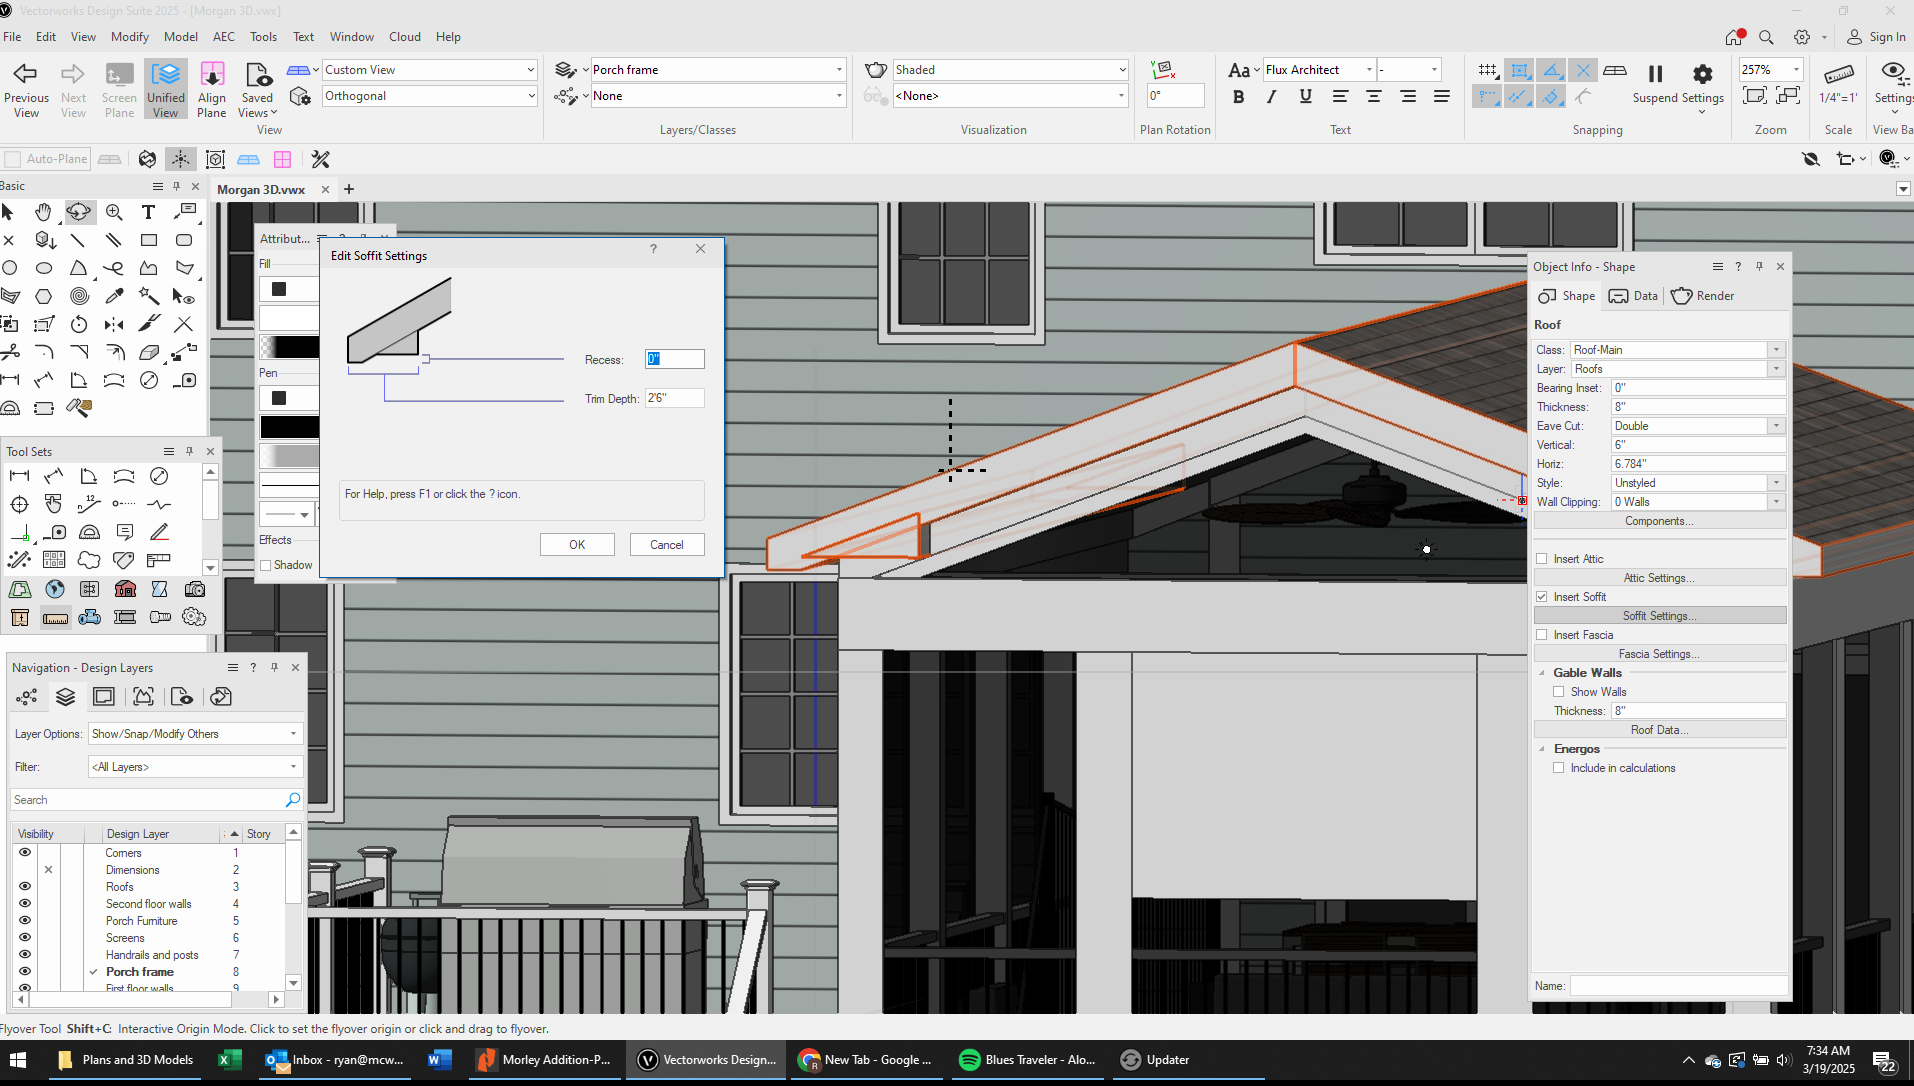Select the Text tool in Basic palette

(148, 212)
